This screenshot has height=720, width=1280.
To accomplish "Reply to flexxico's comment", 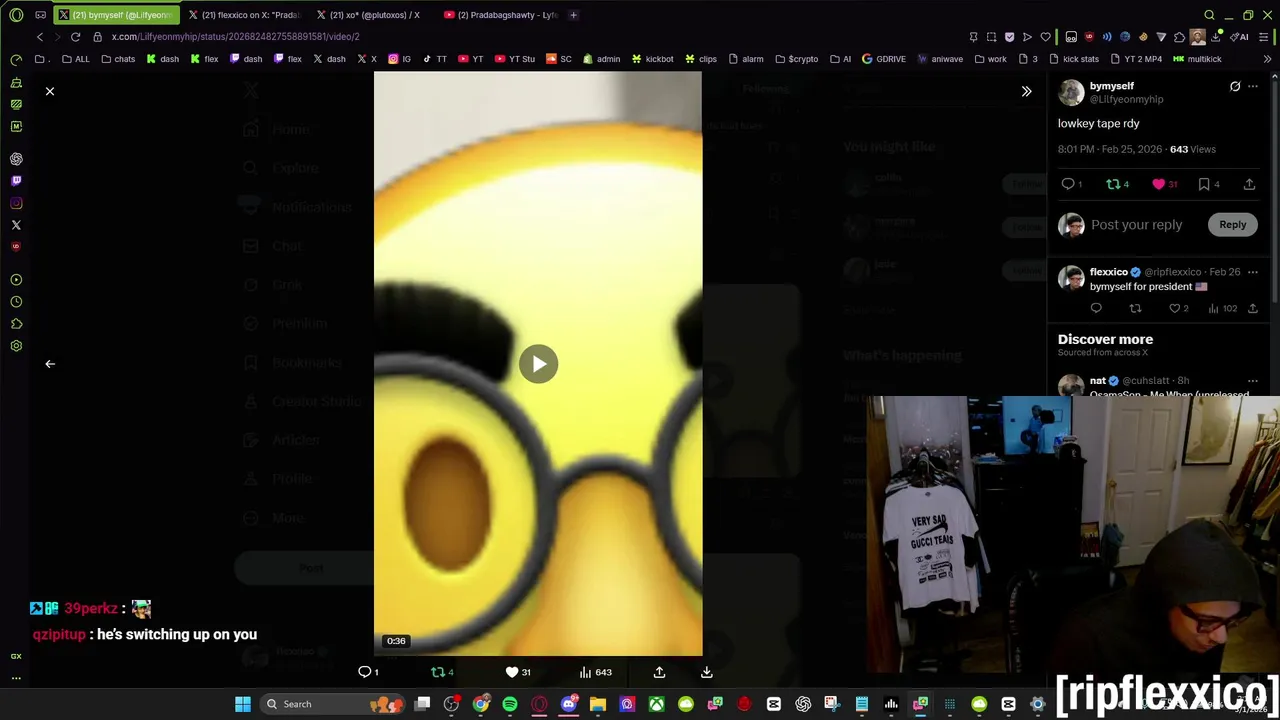I will tap(1096, 309).
